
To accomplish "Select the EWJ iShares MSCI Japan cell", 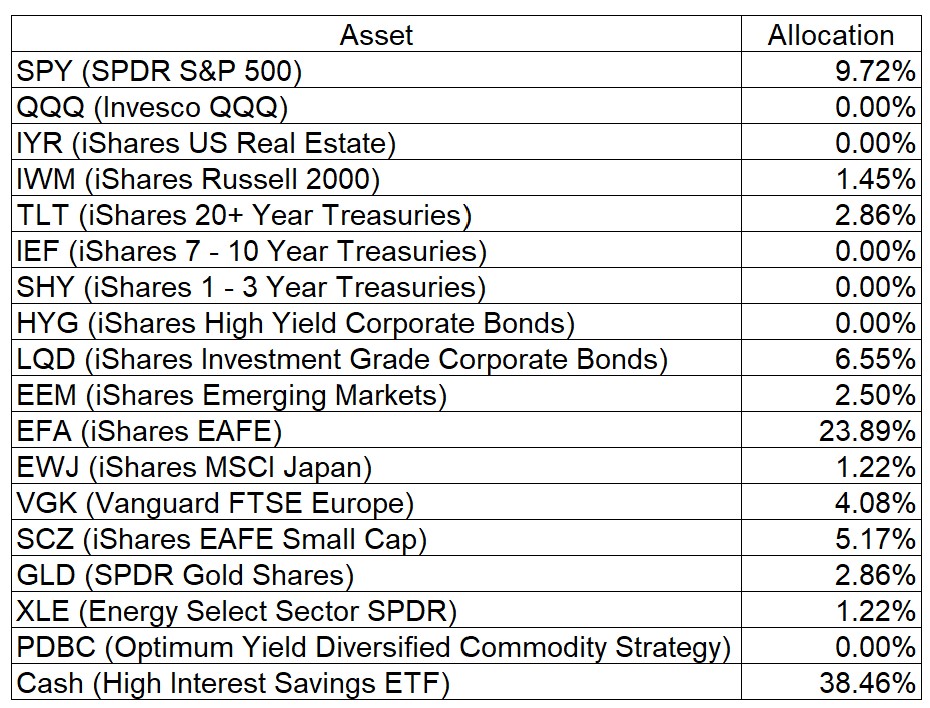I will (x=194, y=467).
